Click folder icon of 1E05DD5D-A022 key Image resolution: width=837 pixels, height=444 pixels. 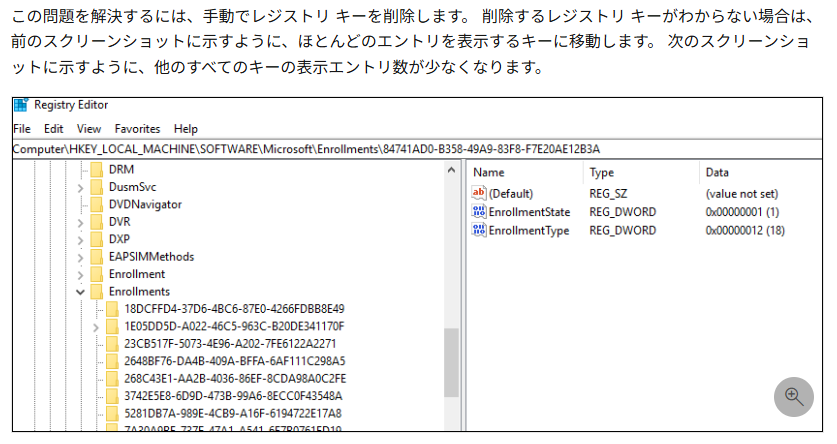[112, 327]
